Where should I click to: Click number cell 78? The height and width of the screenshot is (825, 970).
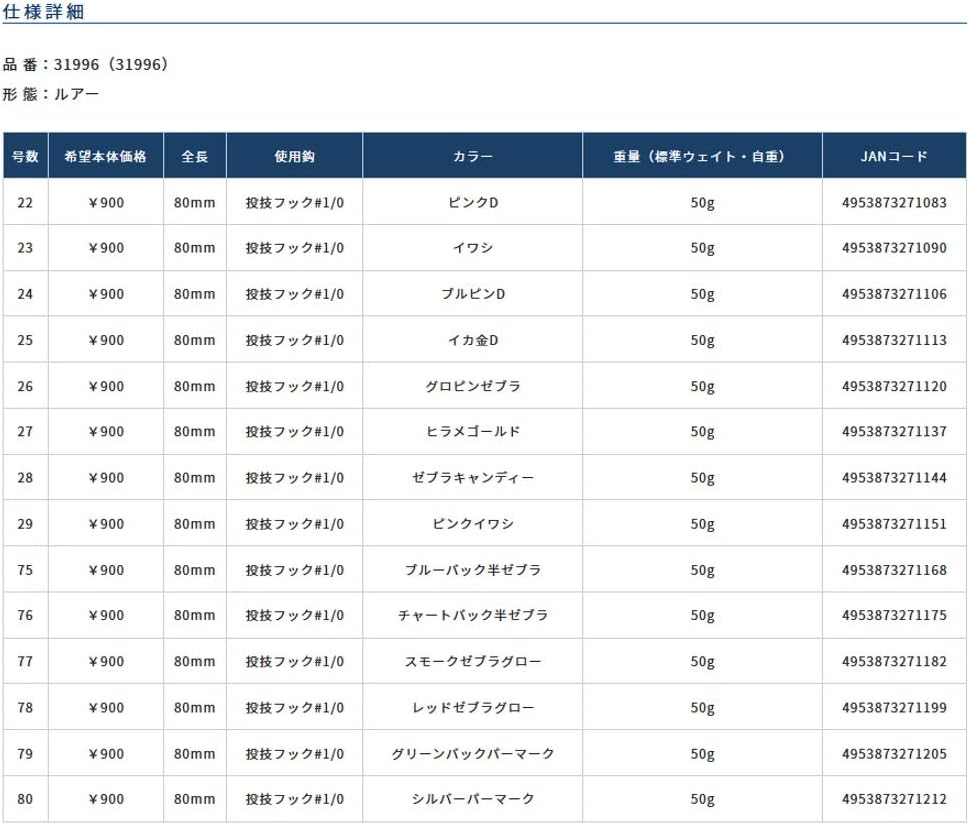25,707
